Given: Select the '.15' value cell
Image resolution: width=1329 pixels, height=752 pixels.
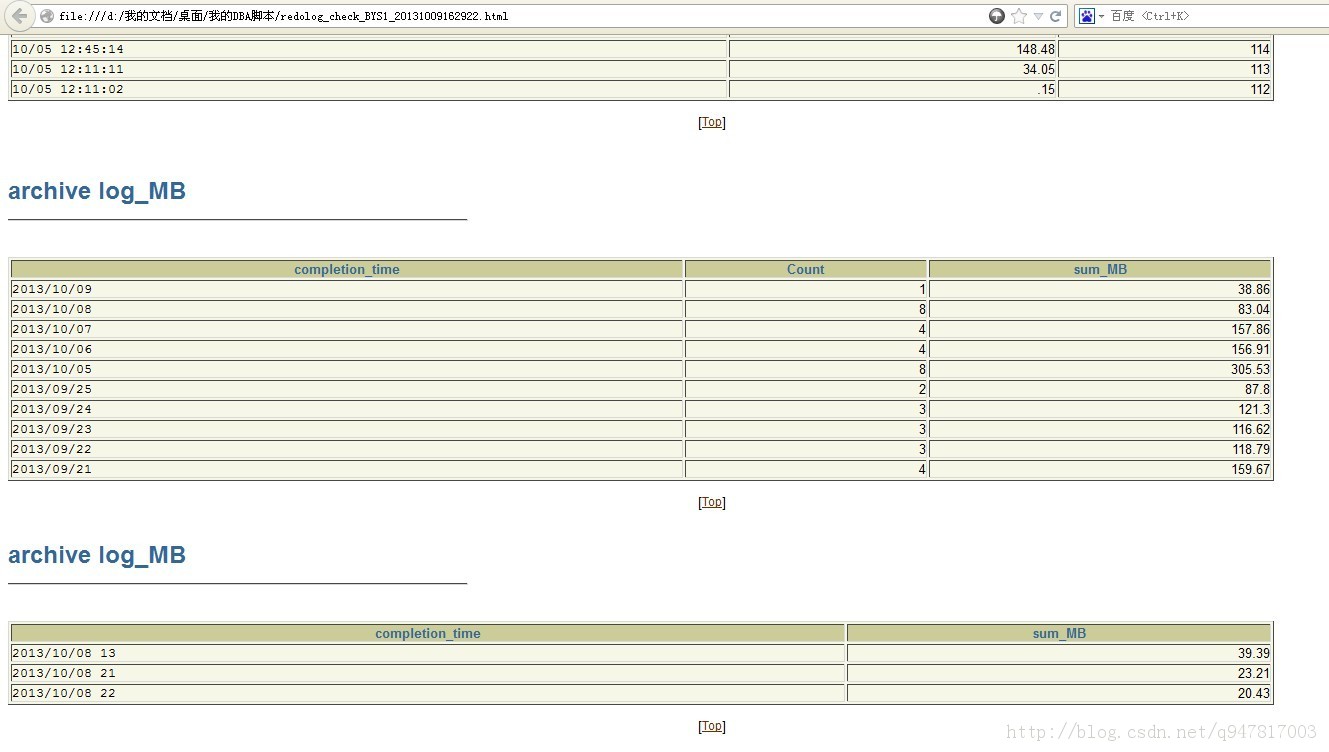Looking at the screenshot, I should [893, 89].
